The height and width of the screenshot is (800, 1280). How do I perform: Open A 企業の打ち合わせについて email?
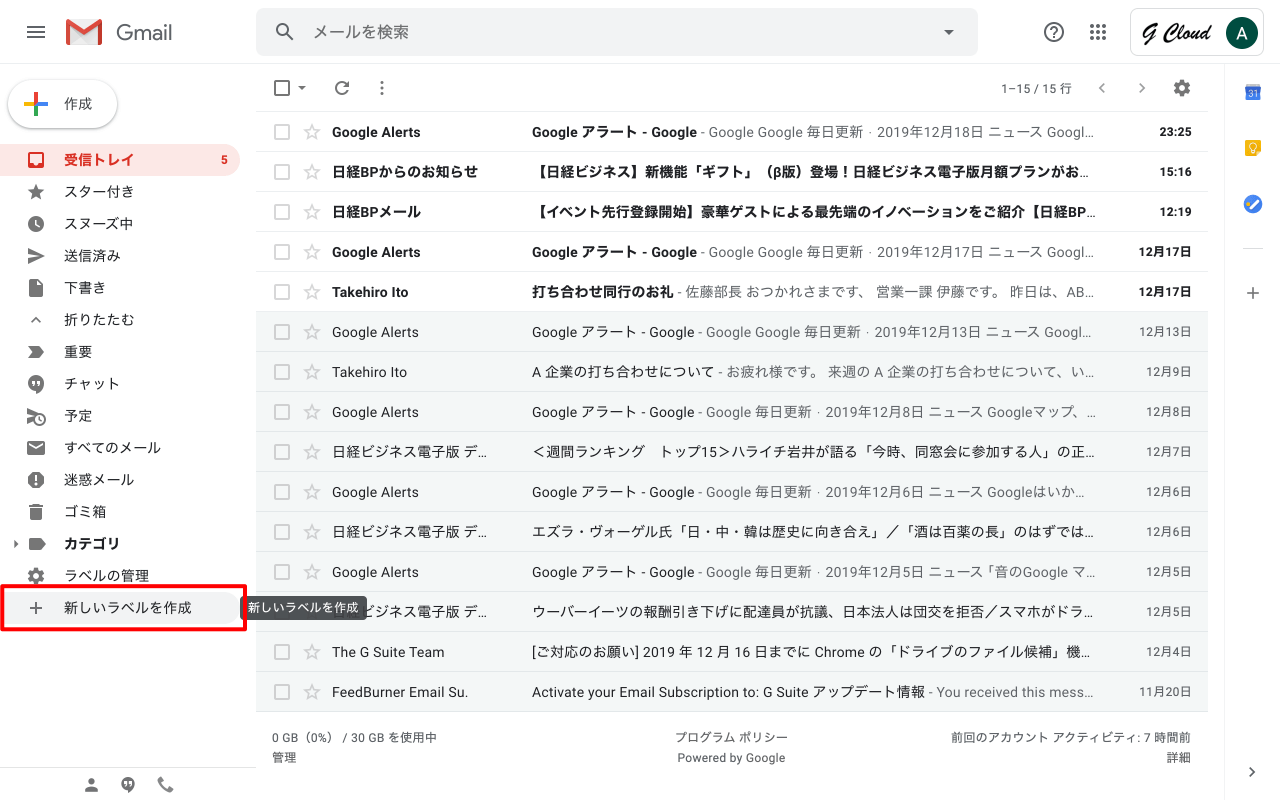(x=732, y=372)
